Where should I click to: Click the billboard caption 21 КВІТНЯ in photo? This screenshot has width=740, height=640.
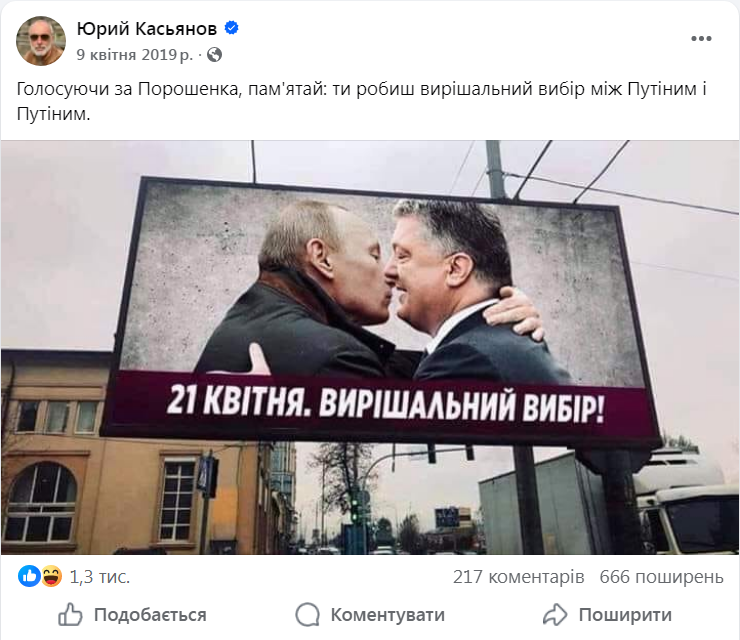pos(239,401)
